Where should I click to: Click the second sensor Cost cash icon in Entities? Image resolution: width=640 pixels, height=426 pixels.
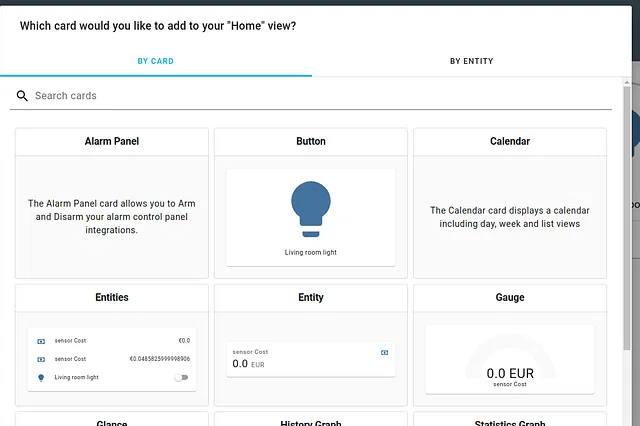pos(41,359)
